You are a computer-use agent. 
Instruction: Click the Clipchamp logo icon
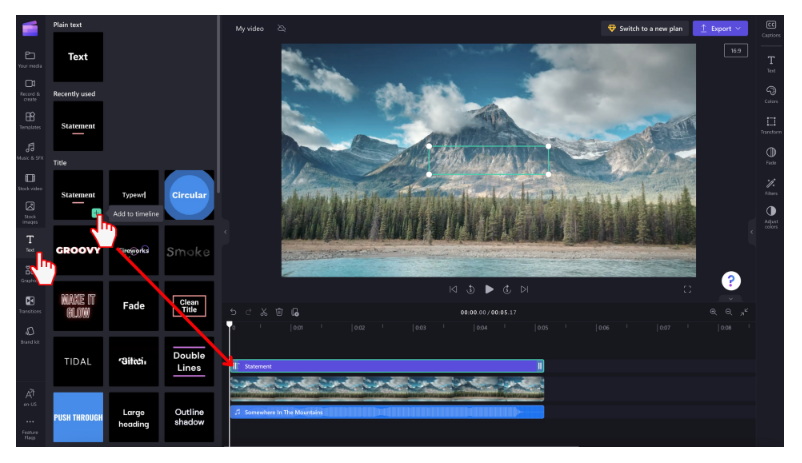pos(30,28)
